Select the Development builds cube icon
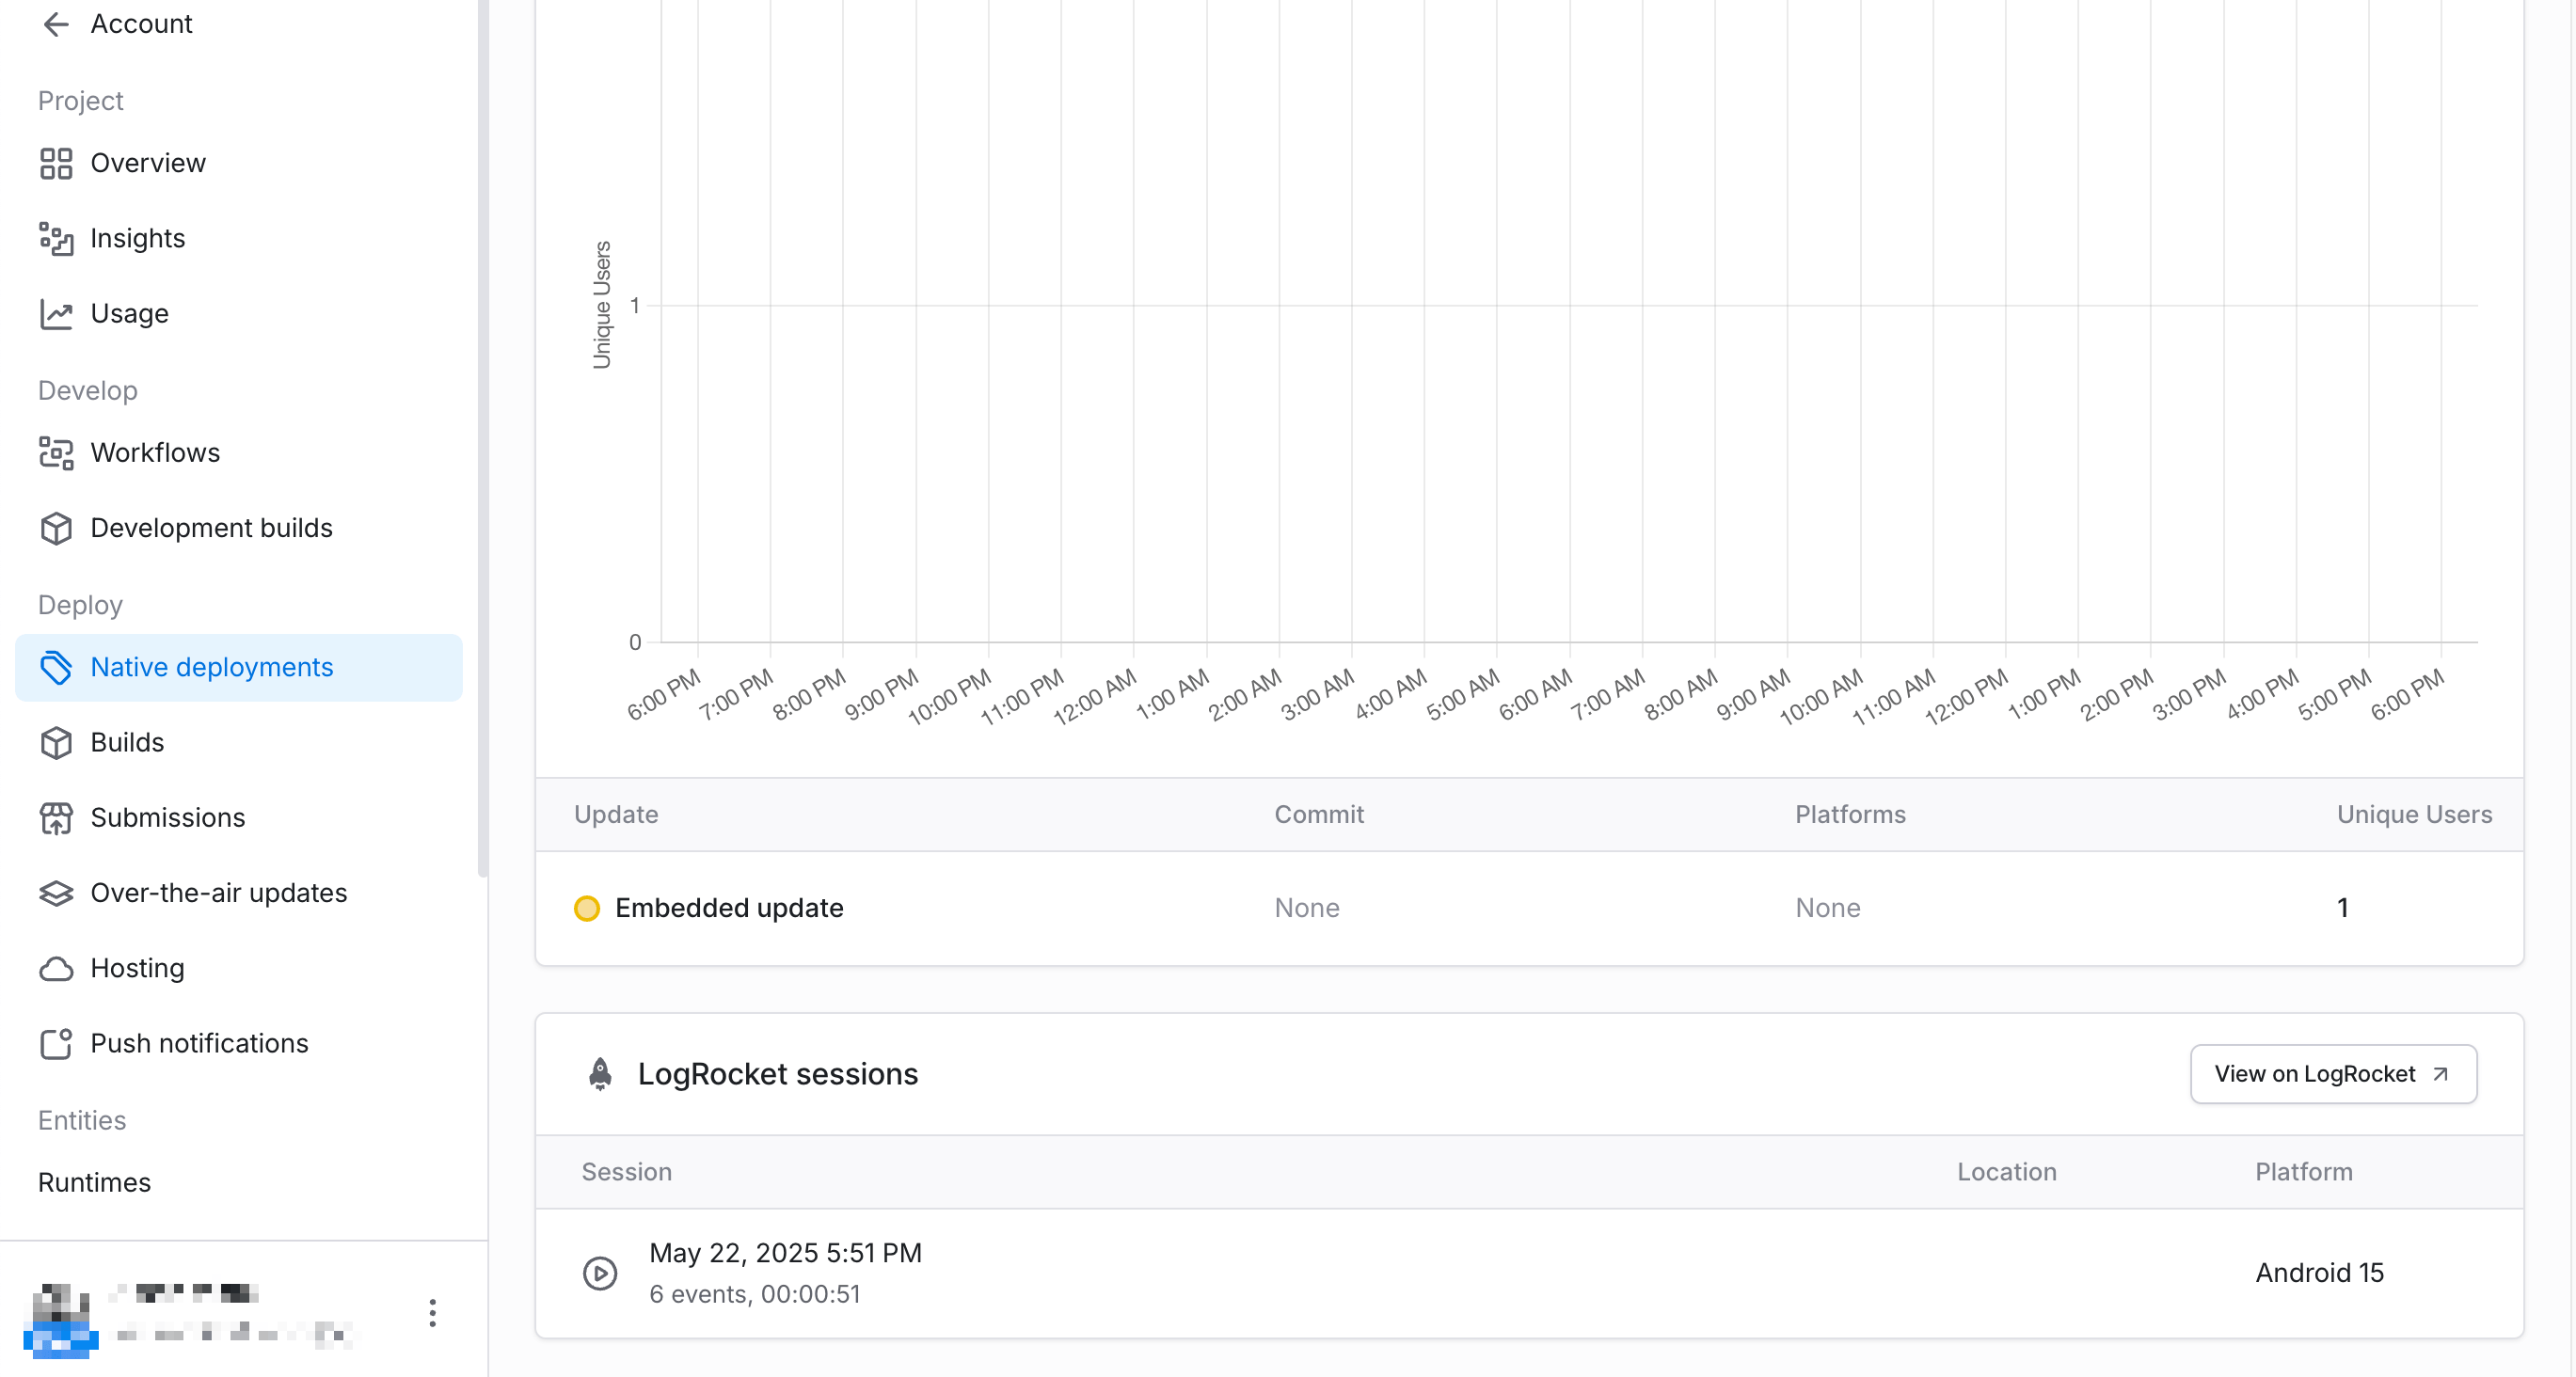The height and width of the screenshot is (1377, 2576). 56,528
